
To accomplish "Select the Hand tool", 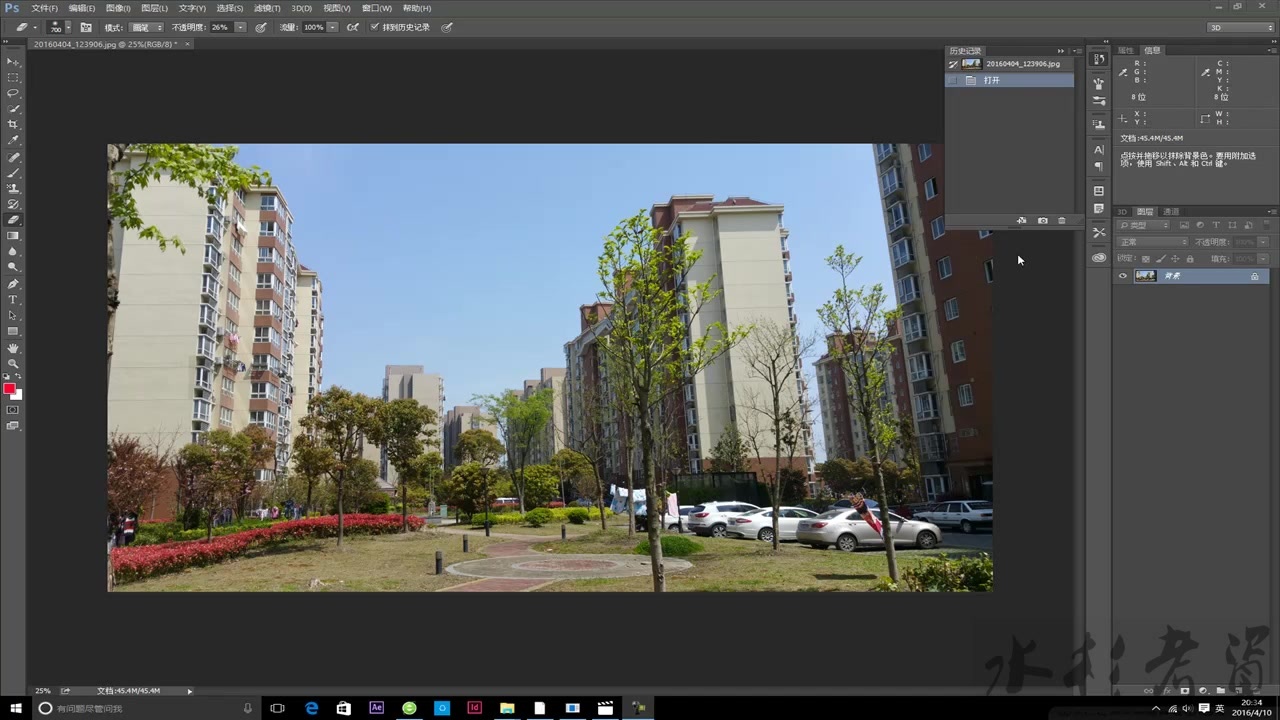I will (13, 348).
